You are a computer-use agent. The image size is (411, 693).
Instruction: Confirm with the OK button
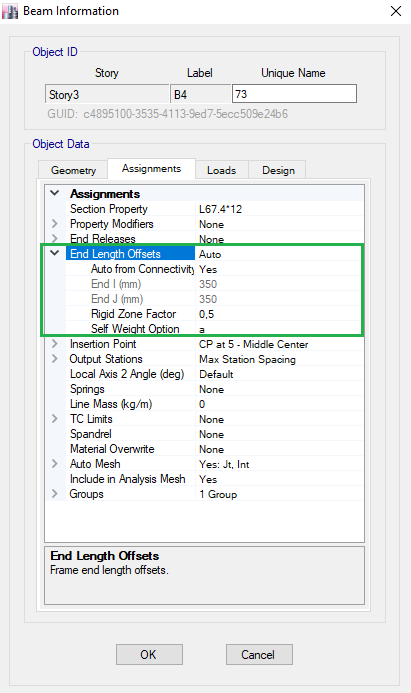(149, 654)
